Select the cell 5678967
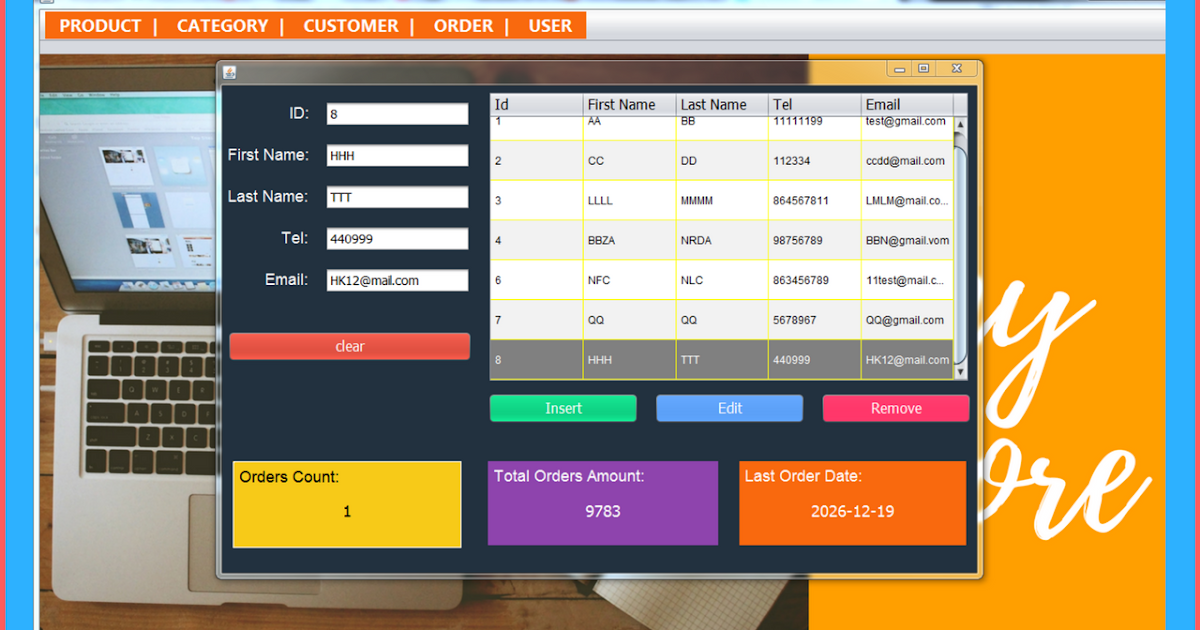Image resolution: width=1200 pixels, height=630 pixels. pos(815,321)
